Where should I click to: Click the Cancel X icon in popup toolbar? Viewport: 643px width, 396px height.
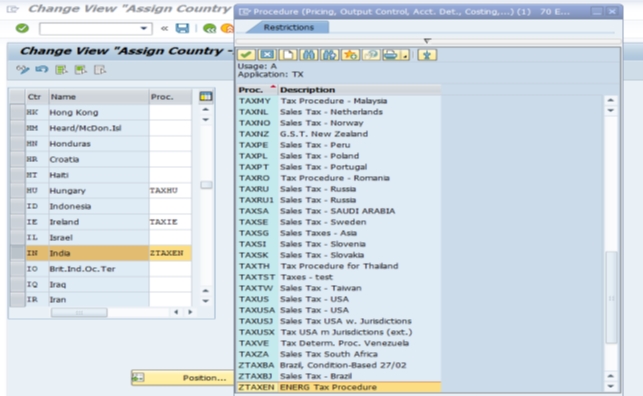[267, 55]
